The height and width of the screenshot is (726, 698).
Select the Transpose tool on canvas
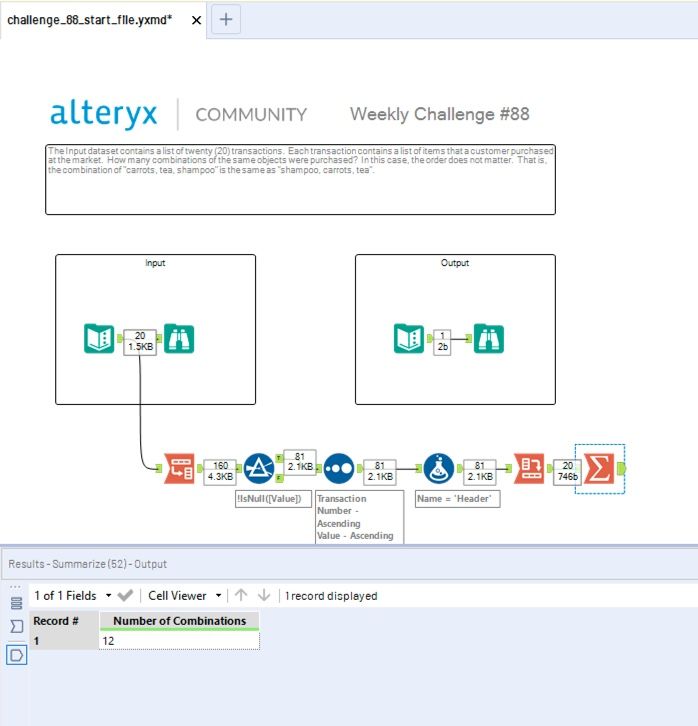click(x=180, y=469)
